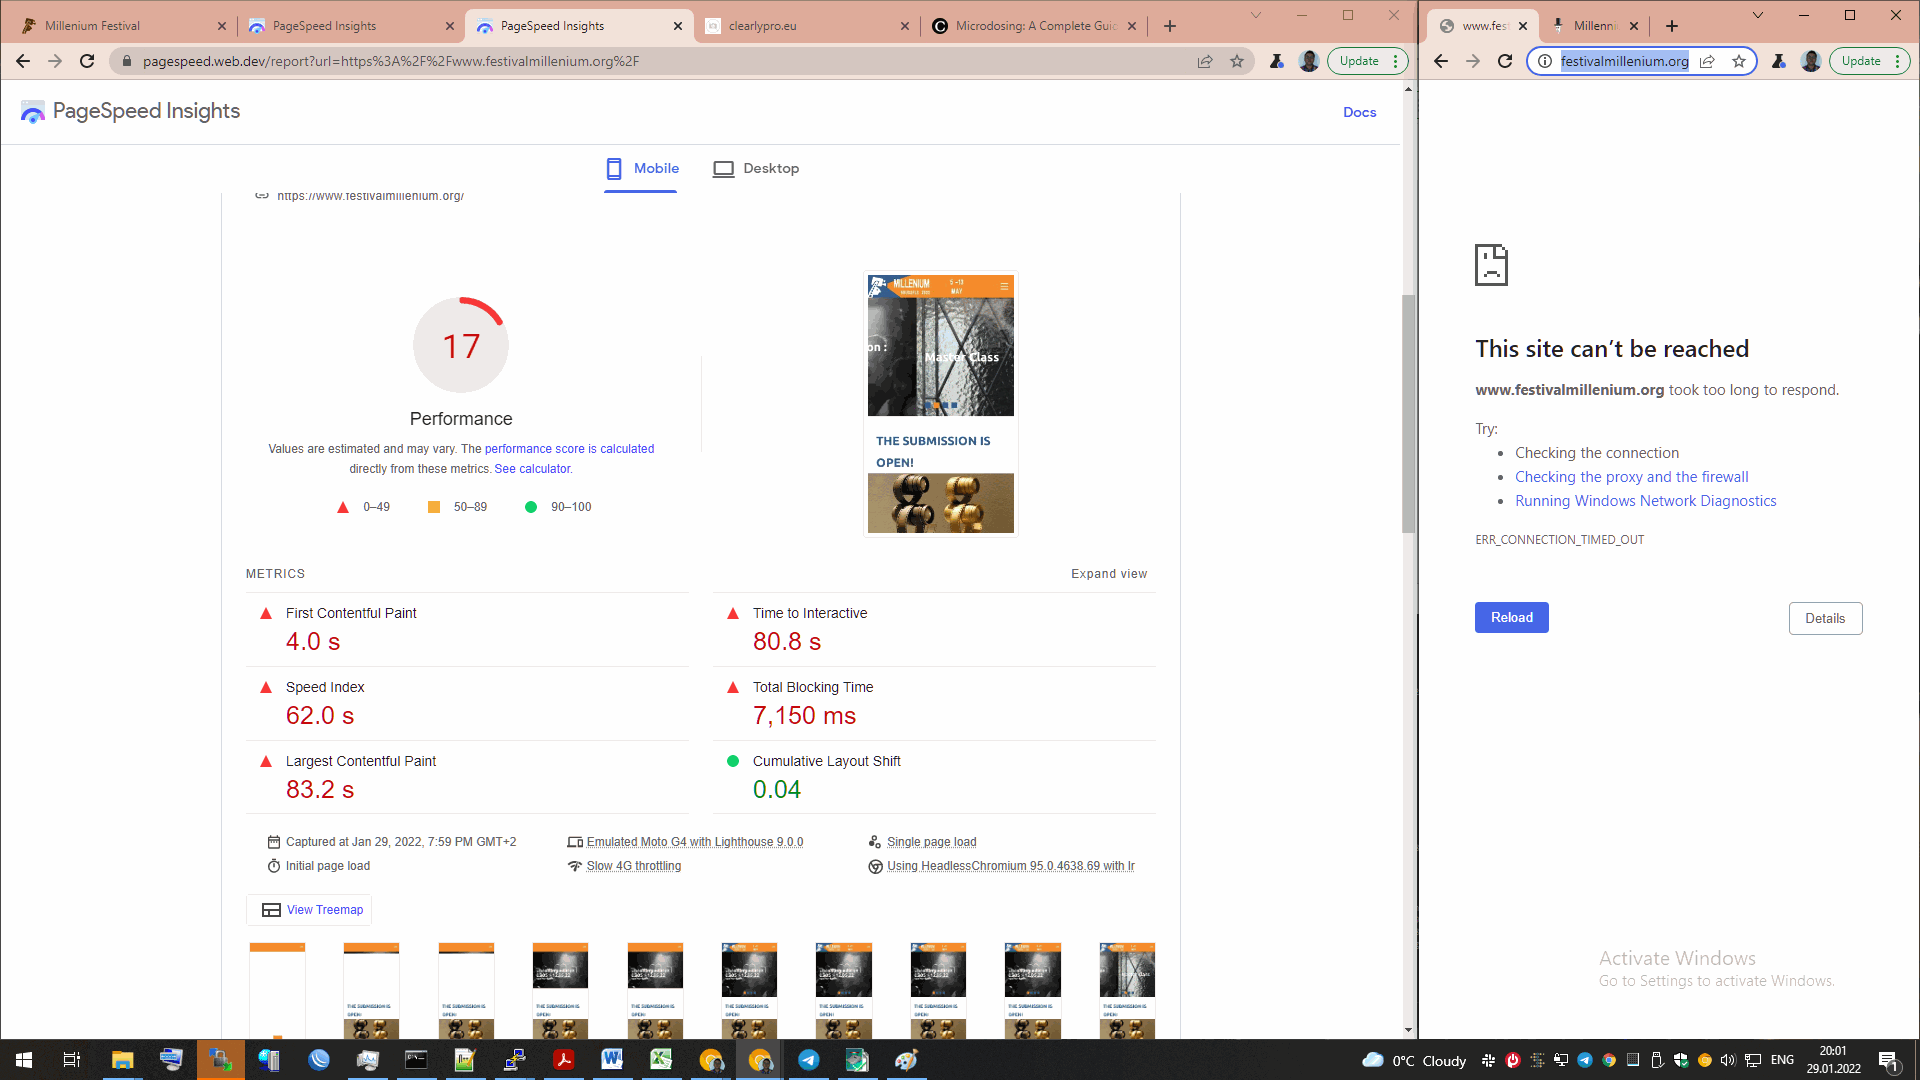Open Word from taskbar
Viewport: 1920px width, 1080px height.
612,1060
